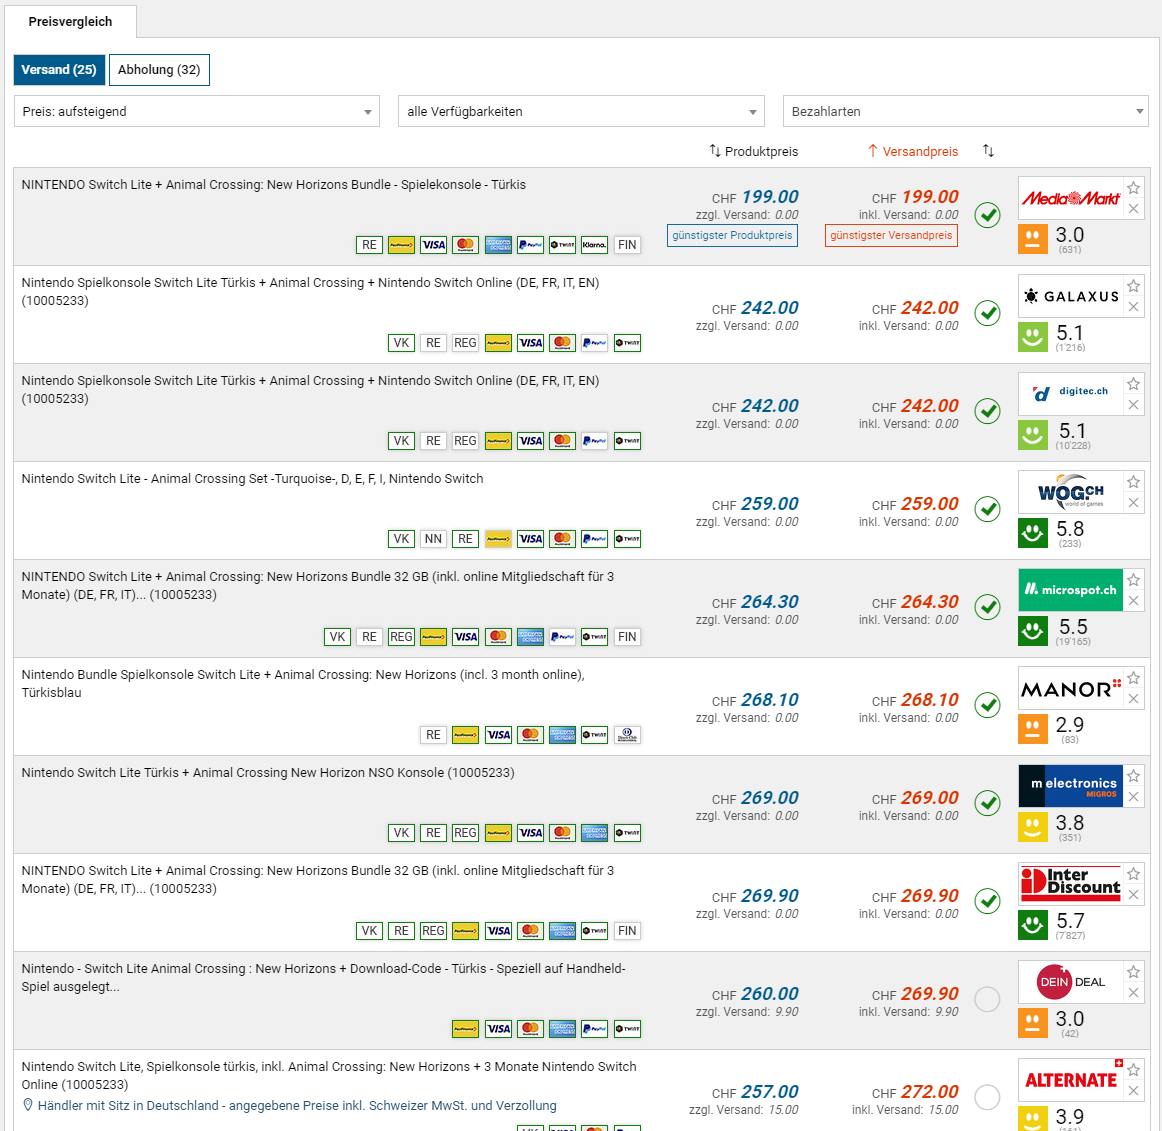Switch to the Preisvergleich tab
The height and width of the screenshot is (1131, 1162).
(x=70, y=21)
